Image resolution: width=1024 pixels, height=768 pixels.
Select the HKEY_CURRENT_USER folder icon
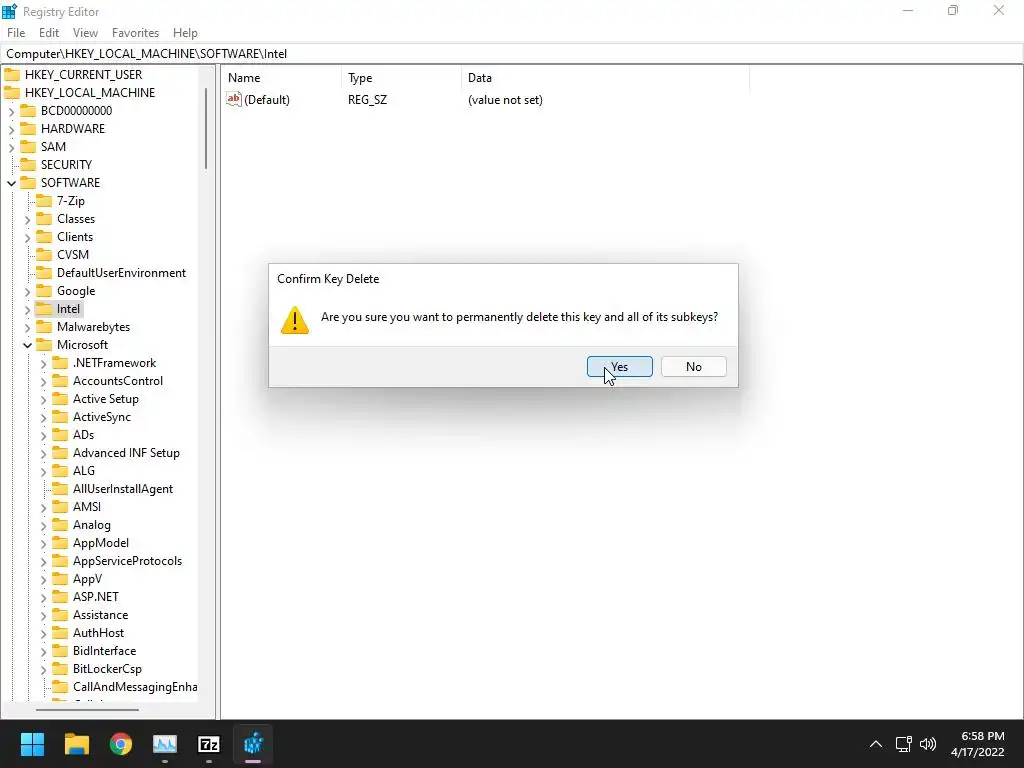(12, 74)
